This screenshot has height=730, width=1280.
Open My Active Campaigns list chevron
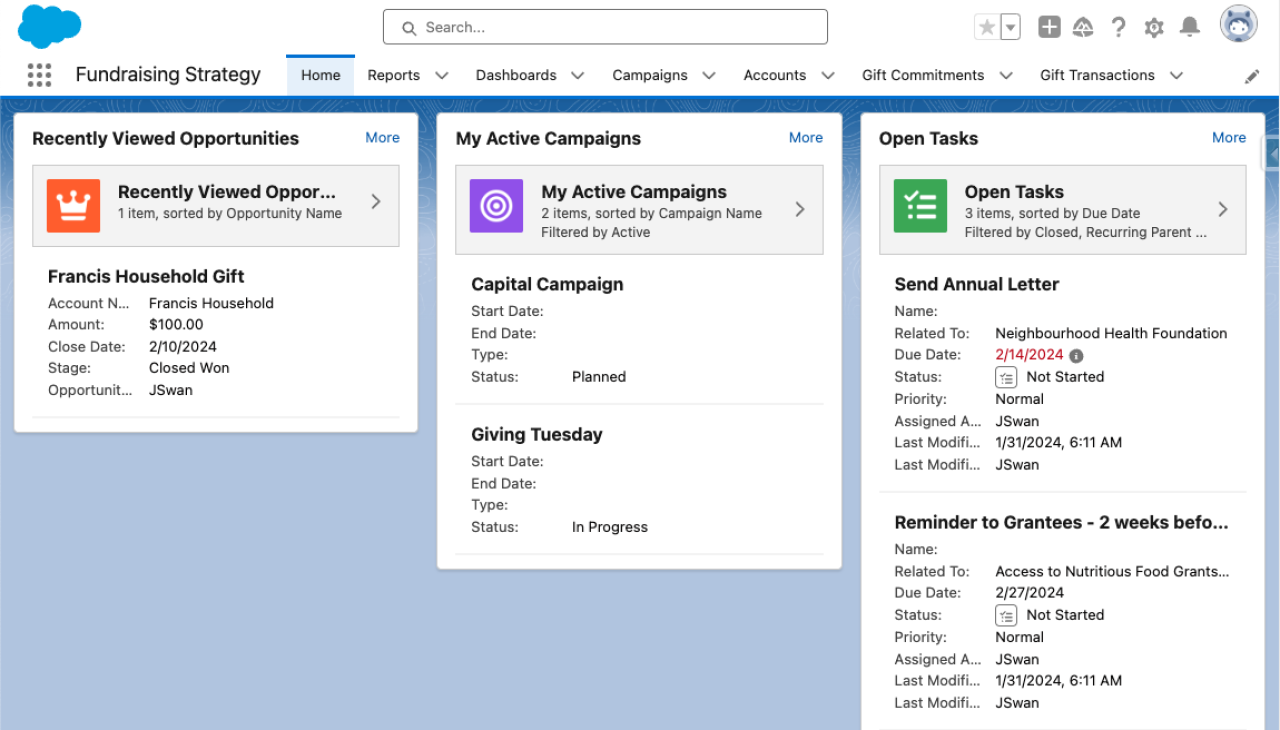click(x=800, y=209)
